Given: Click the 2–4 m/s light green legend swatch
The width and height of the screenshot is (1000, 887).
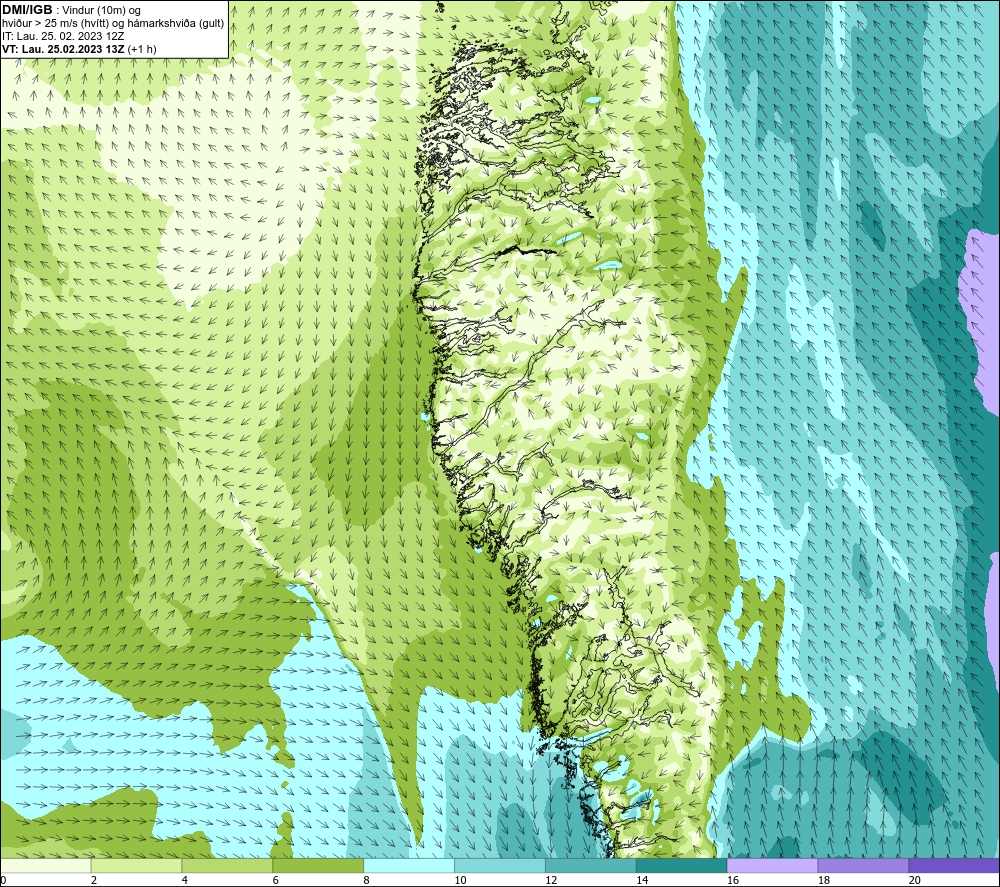Looking at the screenshot, I should tap(136, 865).
